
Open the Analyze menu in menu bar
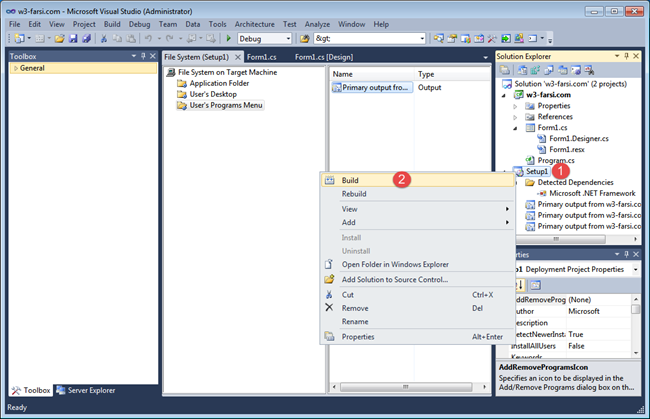(x=317, y=24)
